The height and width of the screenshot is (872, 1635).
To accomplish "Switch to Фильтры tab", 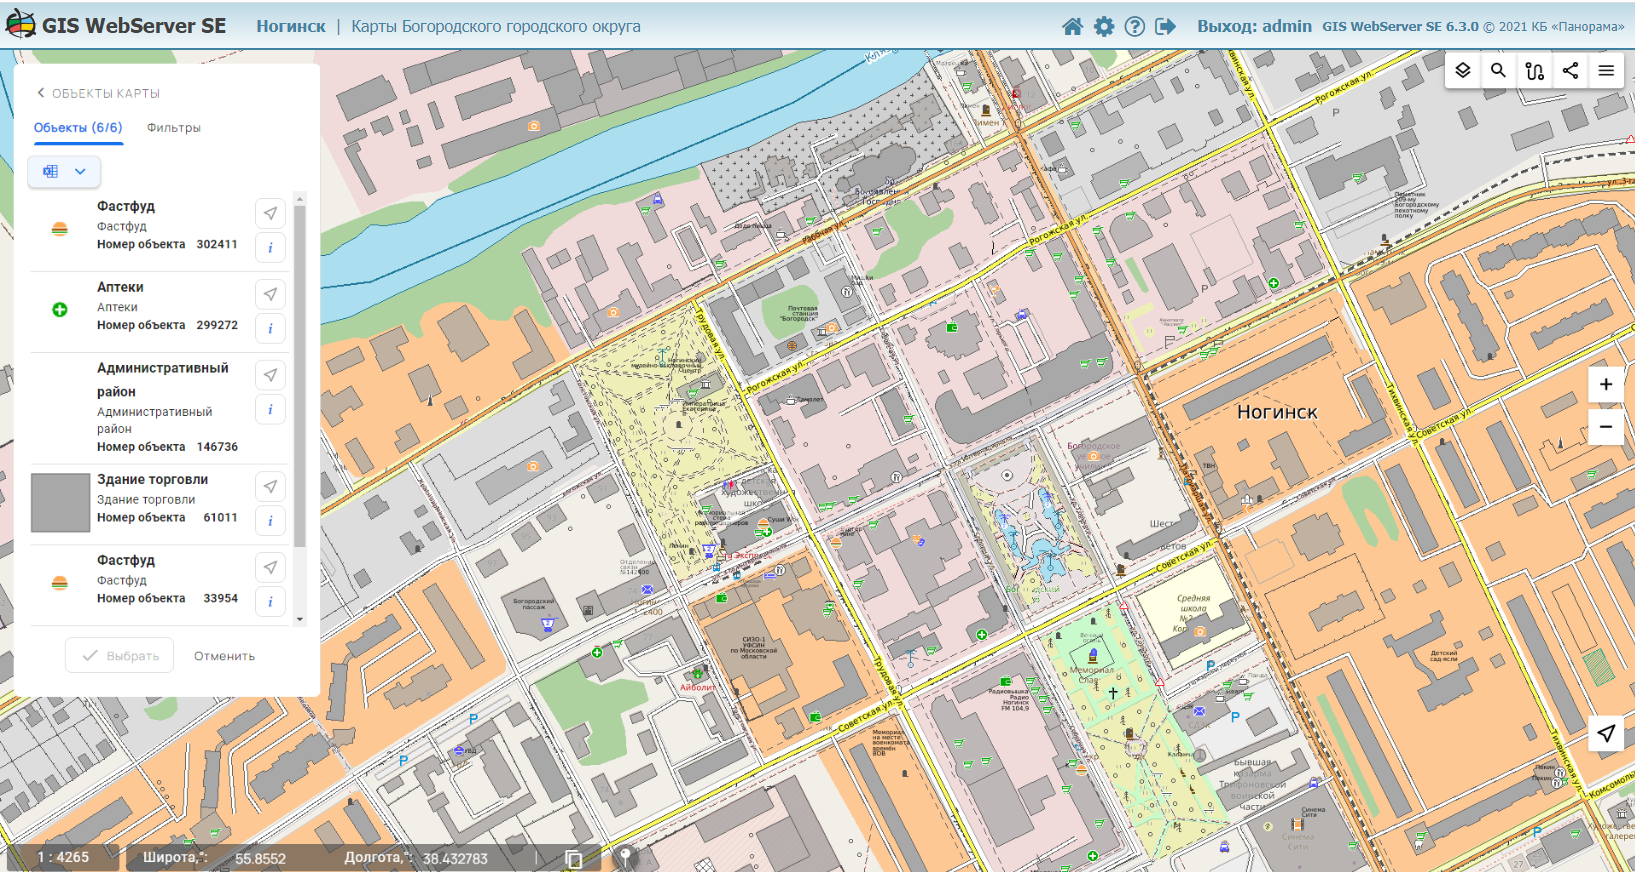I will pos(174,128).
